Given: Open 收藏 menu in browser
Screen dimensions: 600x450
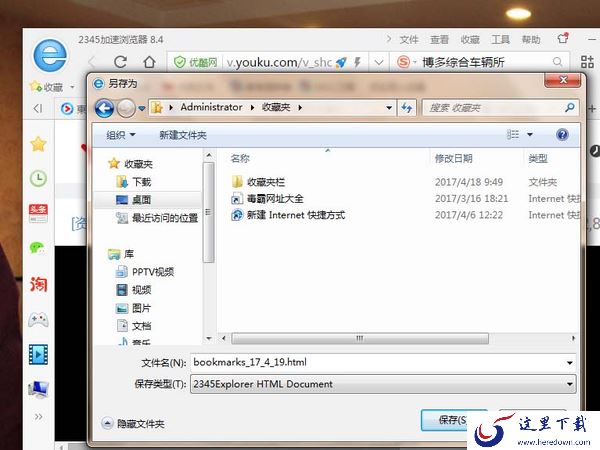Looking at the screenshot, I should coord(470,40).
